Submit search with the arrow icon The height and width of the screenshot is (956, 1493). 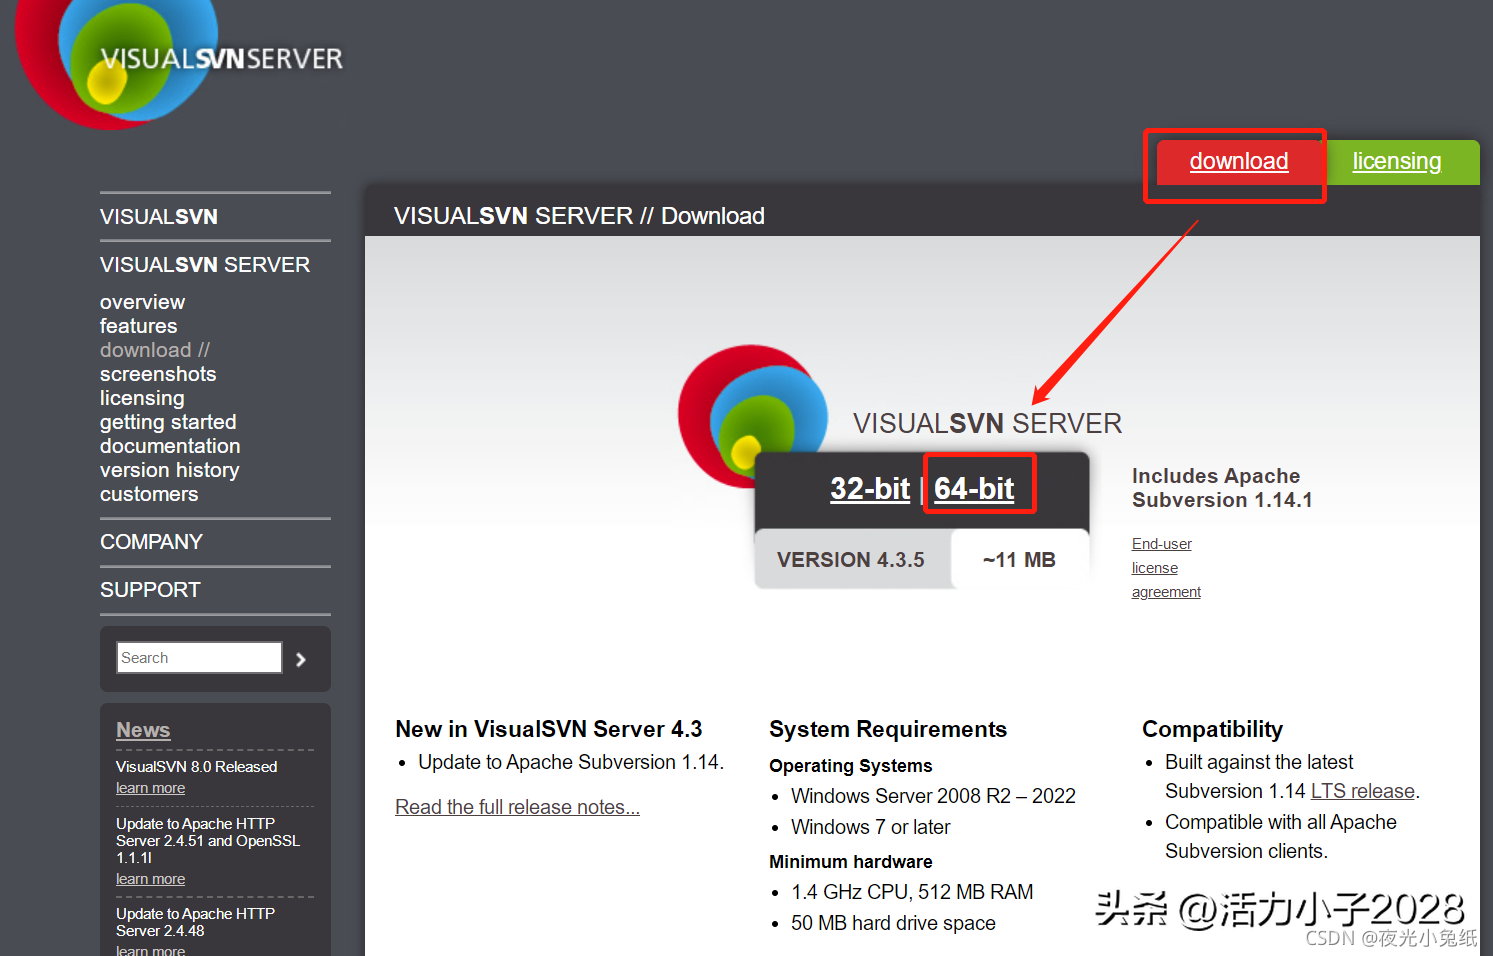tap(301, 659)
